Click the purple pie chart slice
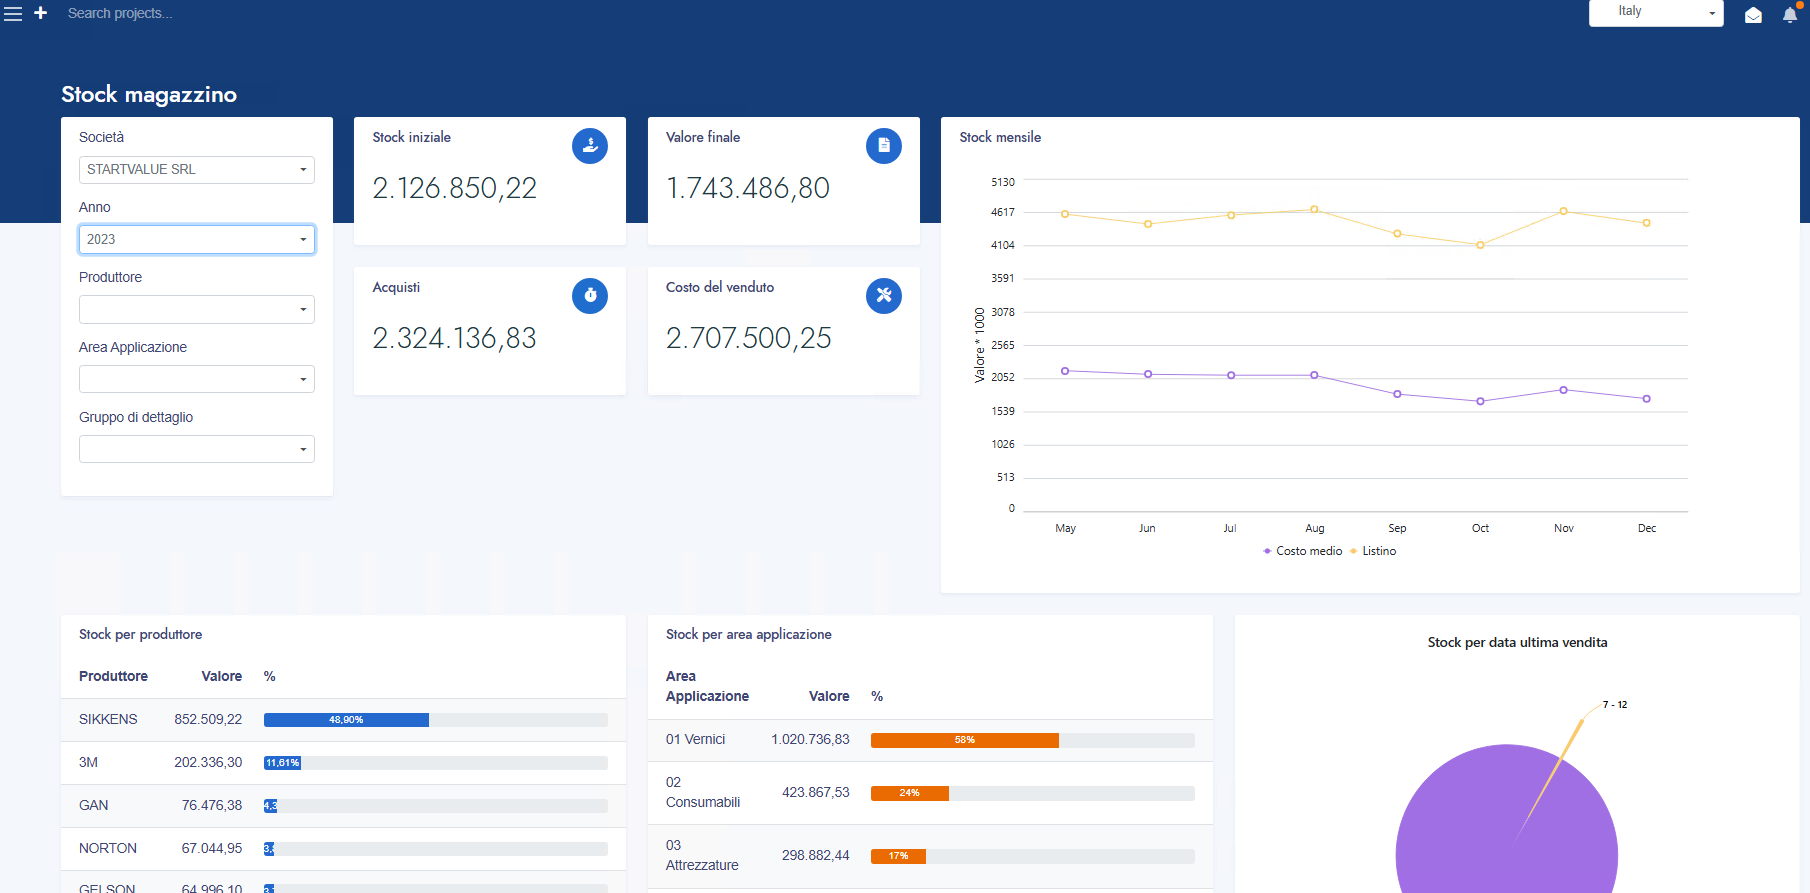 [x=1480, y=830]
